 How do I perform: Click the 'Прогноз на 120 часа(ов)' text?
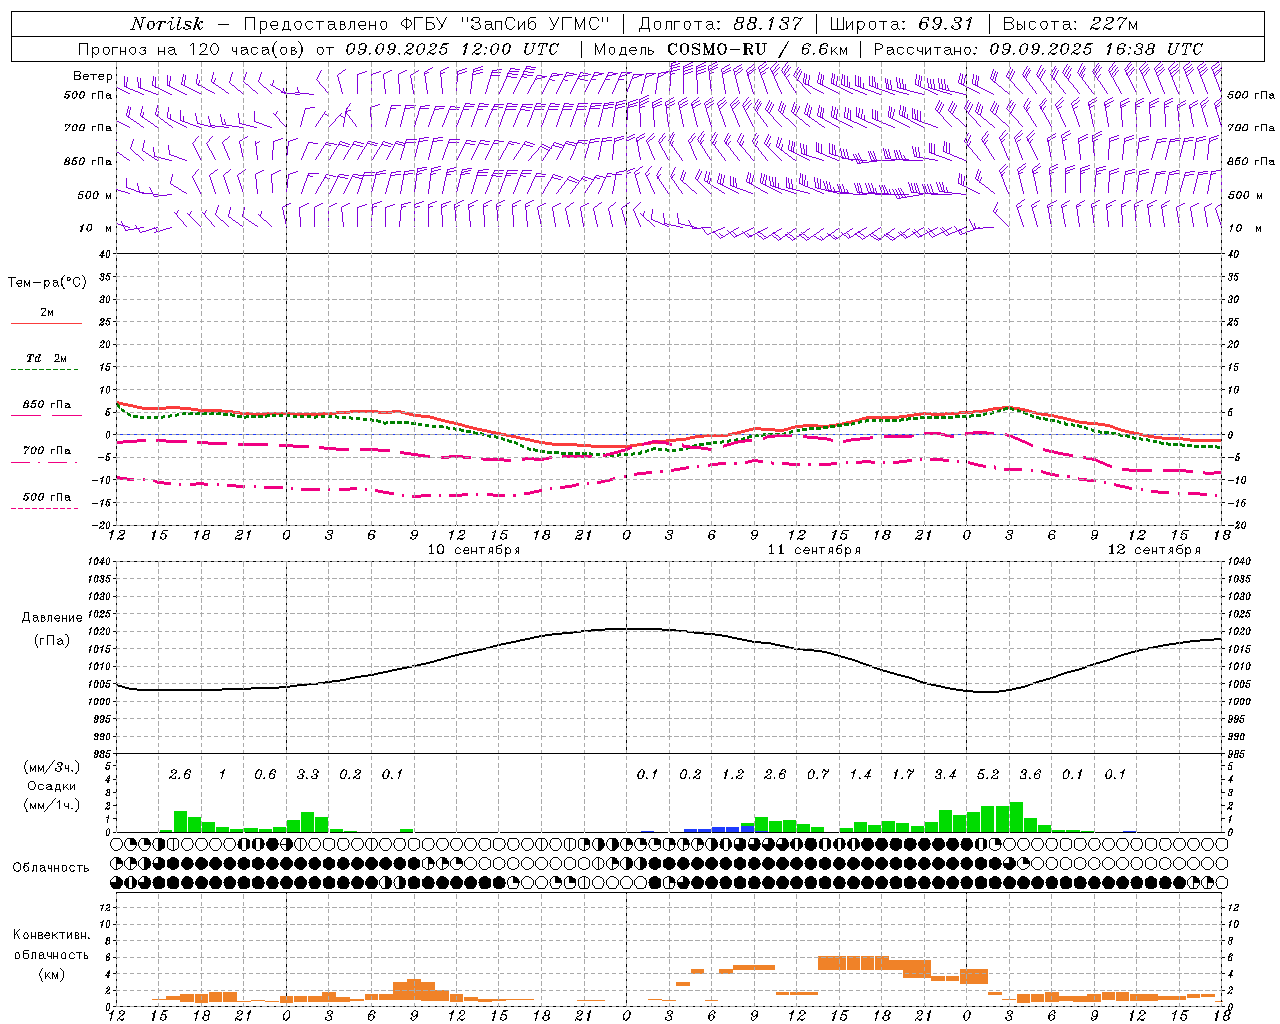coord(192,49)
